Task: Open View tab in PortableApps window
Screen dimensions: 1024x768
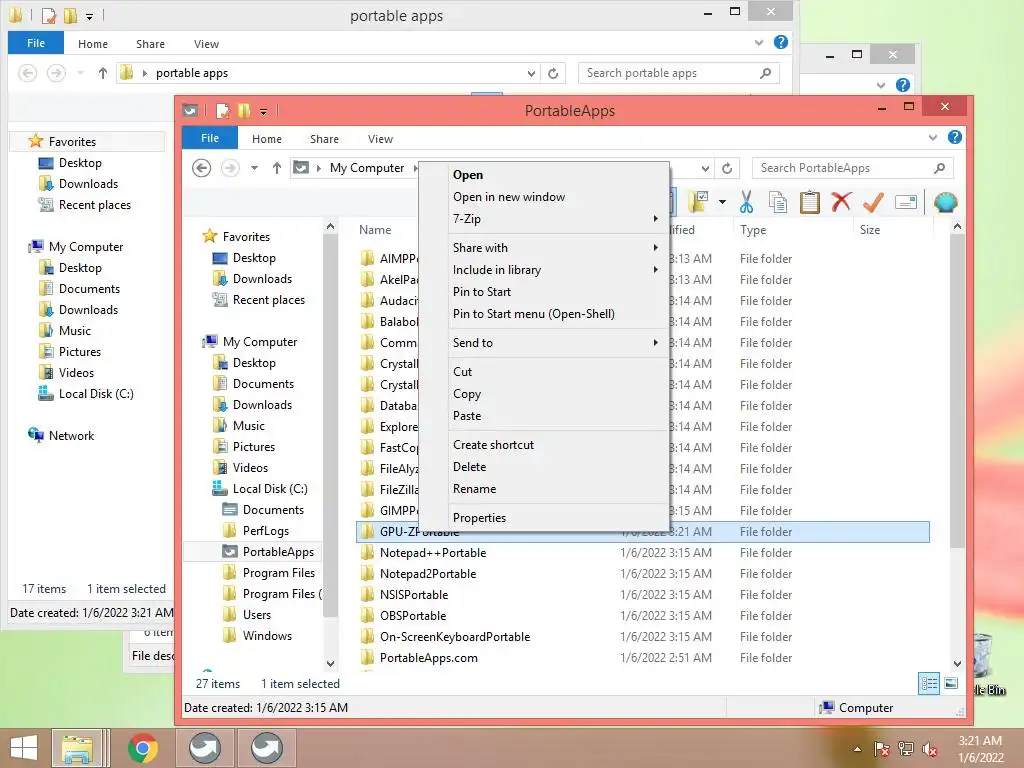Action: (380, 139)
